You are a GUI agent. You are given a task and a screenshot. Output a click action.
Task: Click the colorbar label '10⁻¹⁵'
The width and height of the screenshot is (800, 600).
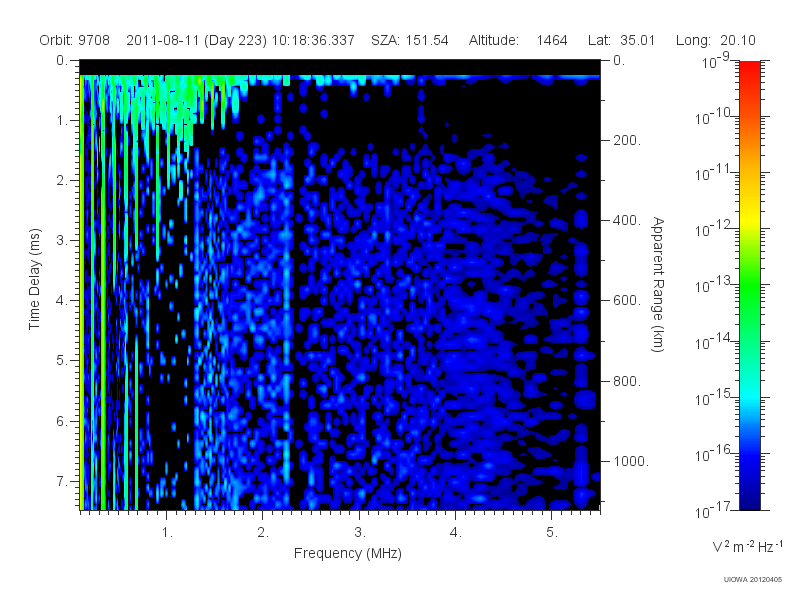[x=713, y=397]
